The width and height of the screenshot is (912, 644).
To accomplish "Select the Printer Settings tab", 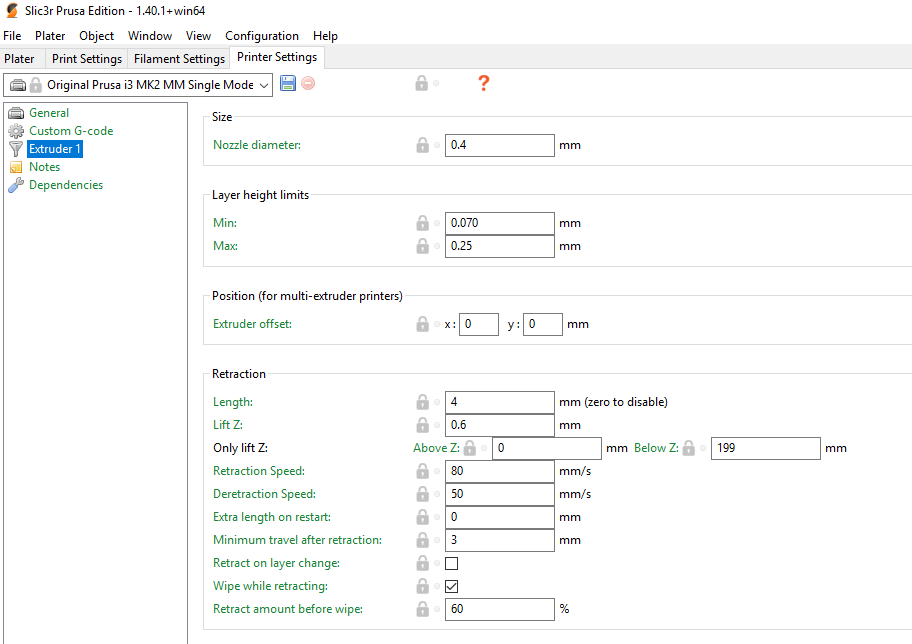I will click(x=277, y=57).
